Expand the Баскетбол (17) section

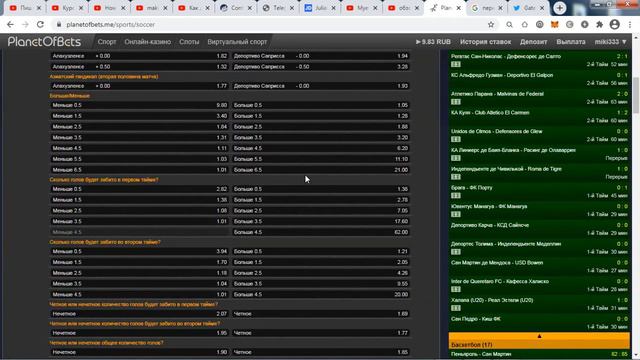coord(539,344)
